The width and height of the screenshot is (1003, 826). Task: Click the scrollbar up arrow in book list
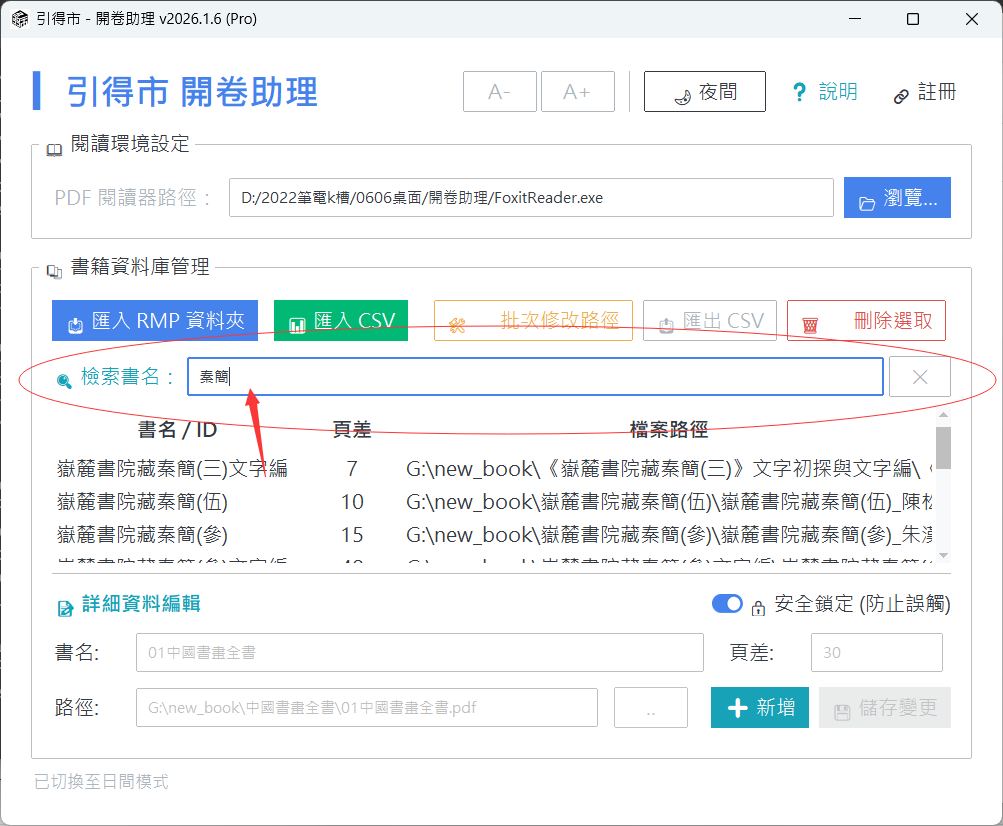942,416
